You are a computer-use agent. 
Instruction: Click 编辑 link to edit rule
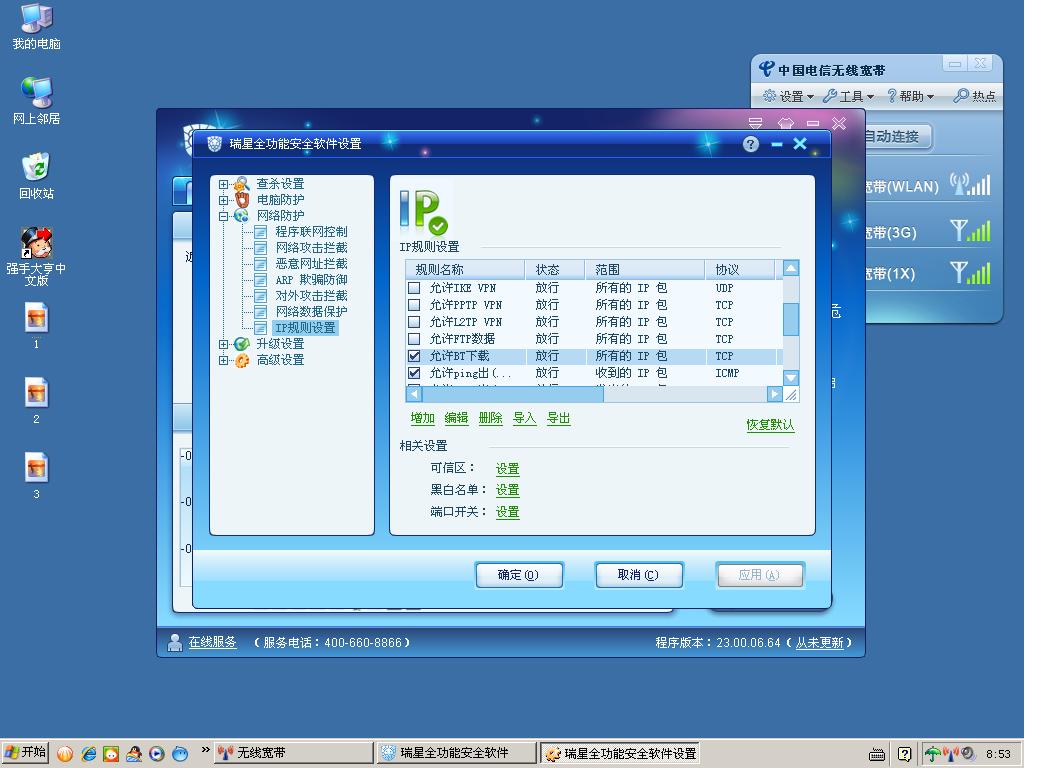point(456,418)
